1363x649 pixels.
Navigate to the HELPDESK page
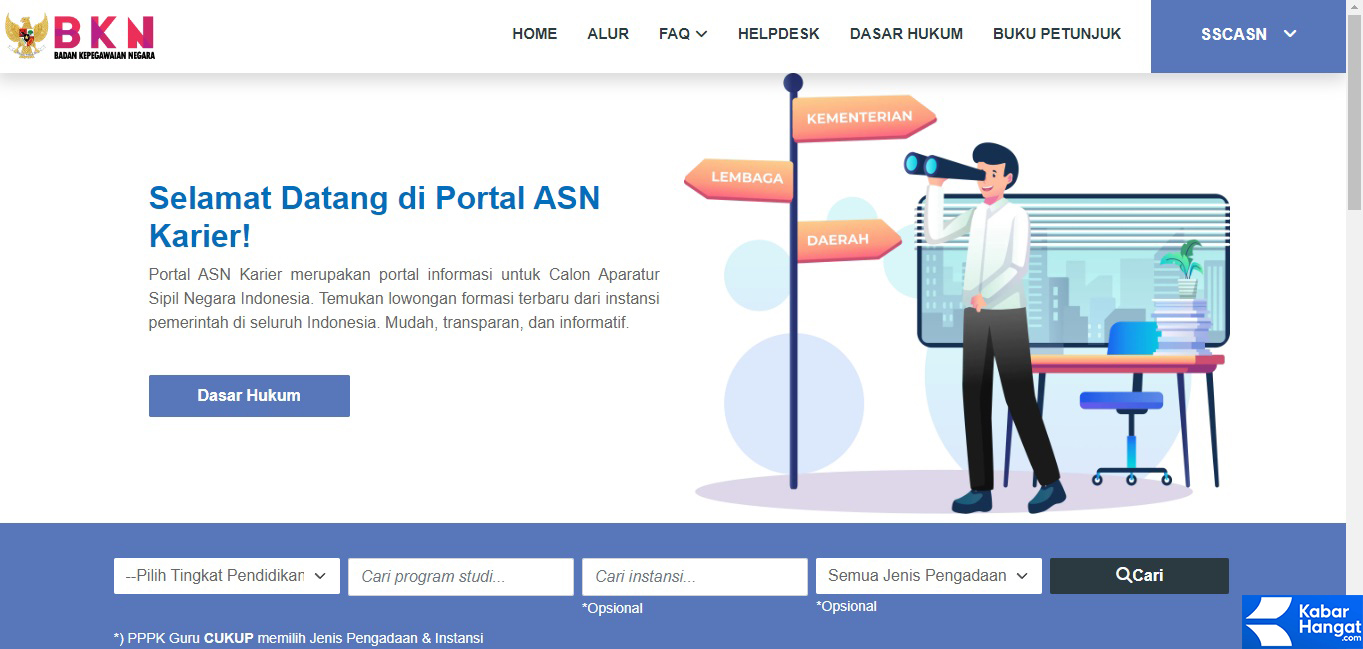(778, 33)
